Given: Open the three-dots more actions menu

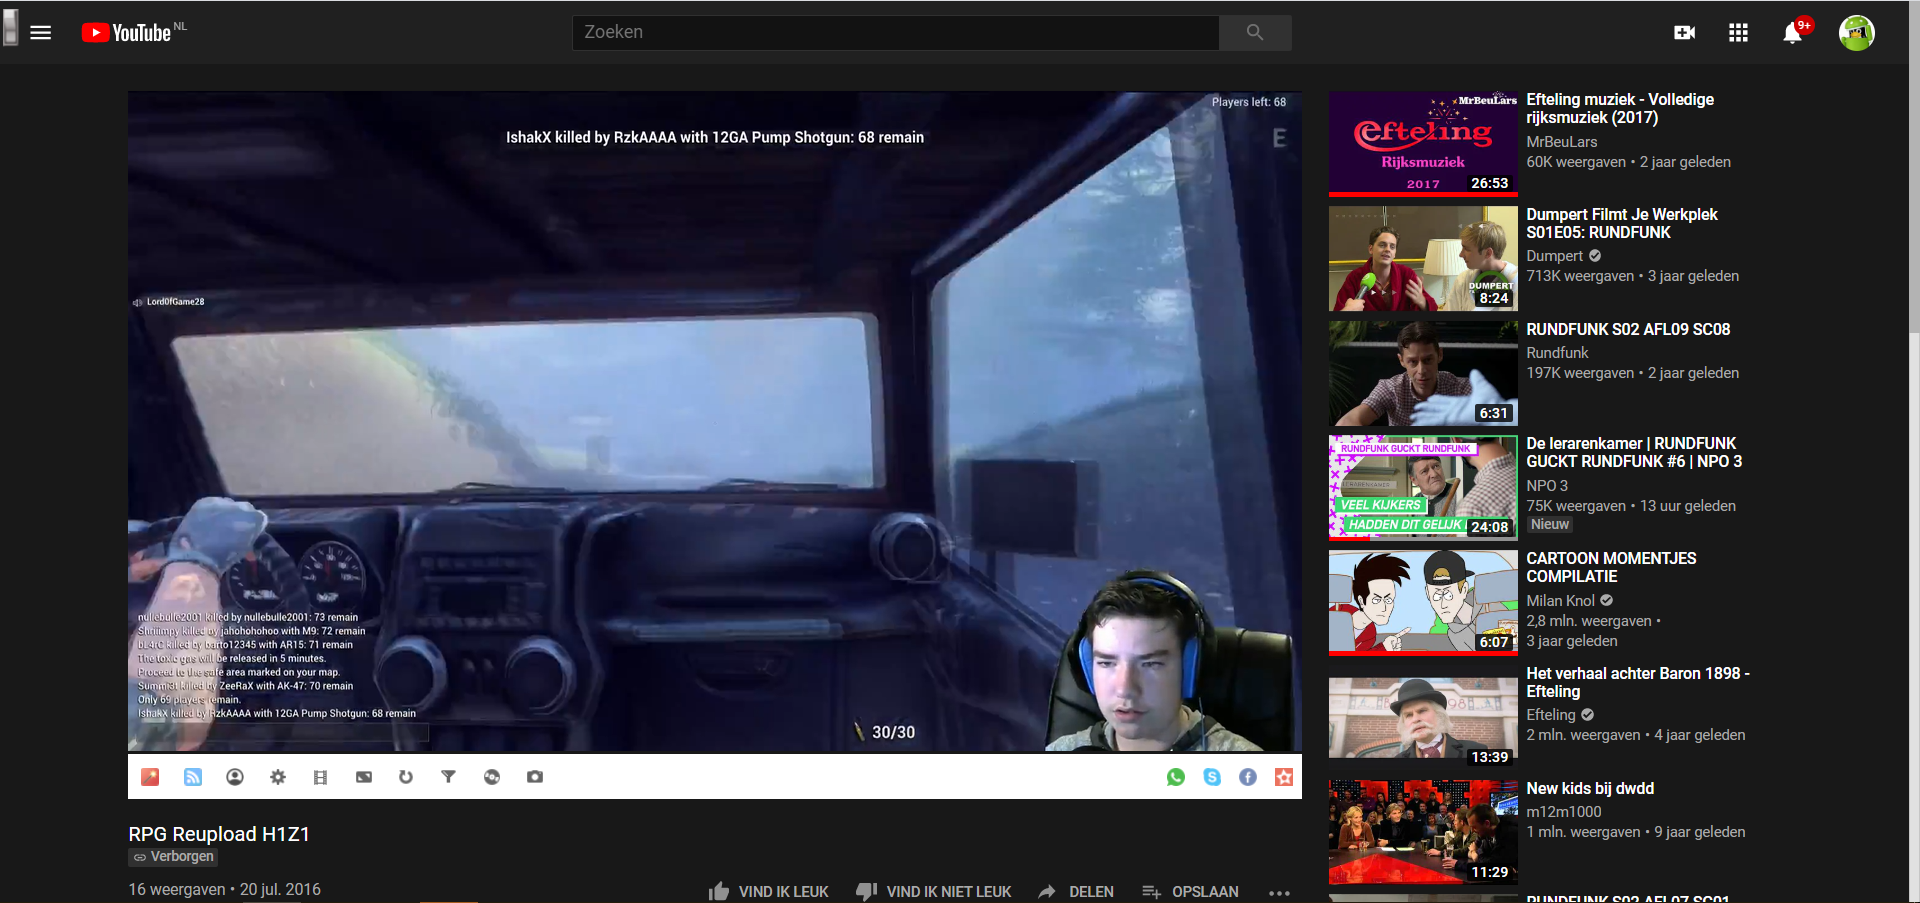Looking at the screenshot, I should tap(1279, 892).
